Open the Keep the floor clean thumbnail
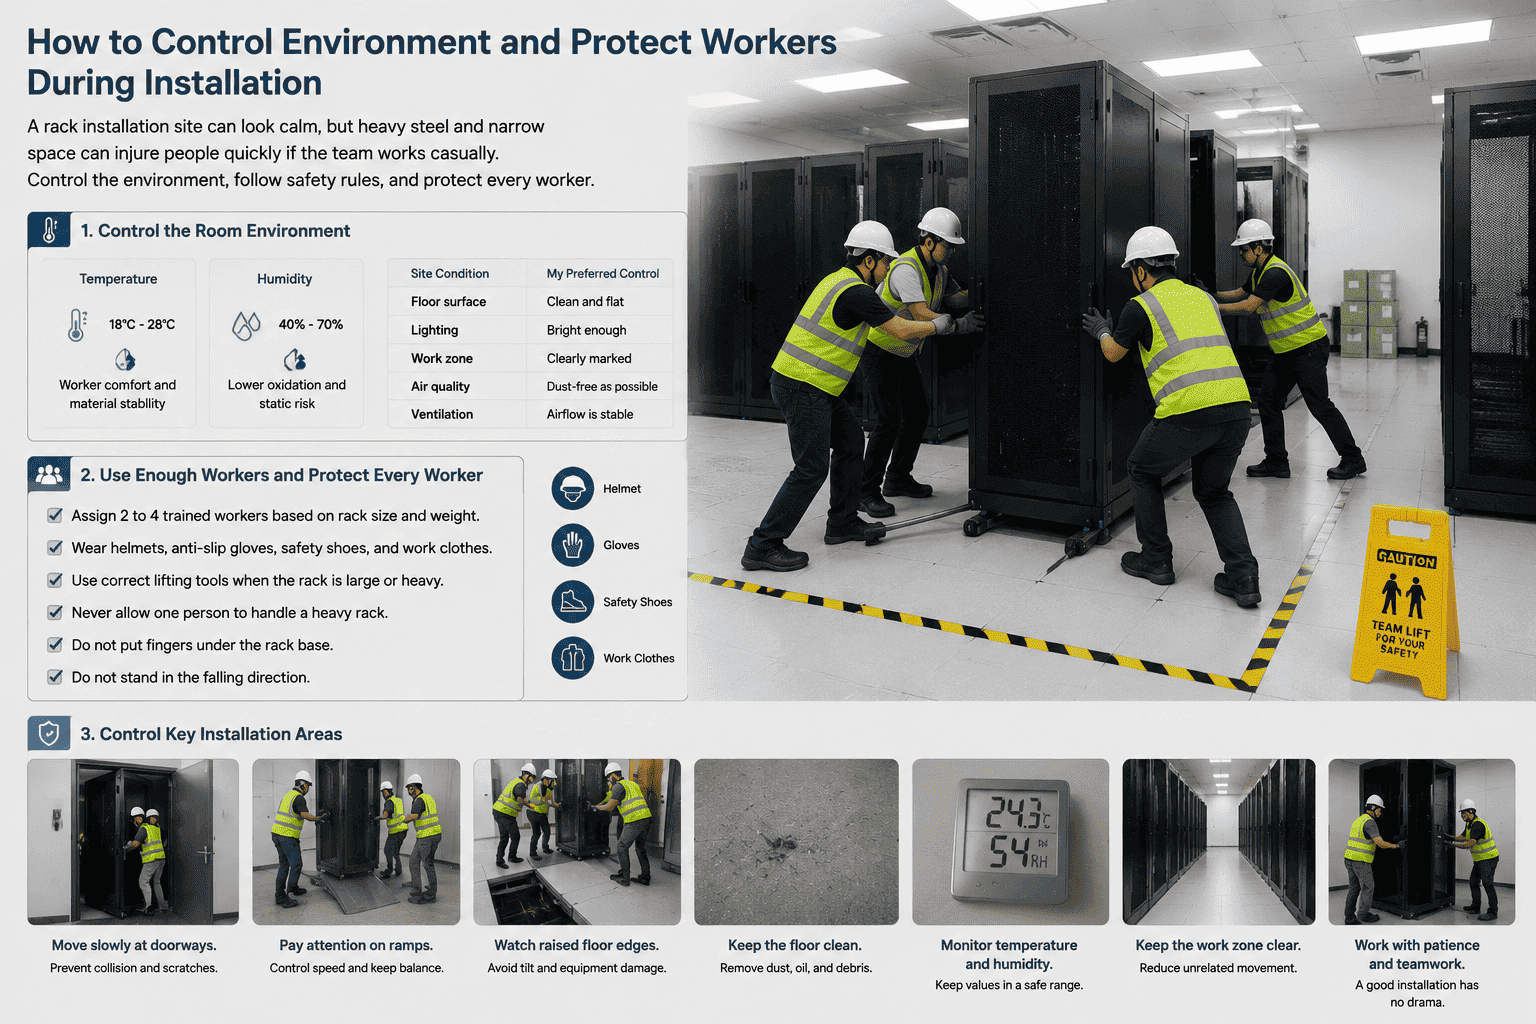This screenshot has height=1024, width=1536. coord(796,842)
